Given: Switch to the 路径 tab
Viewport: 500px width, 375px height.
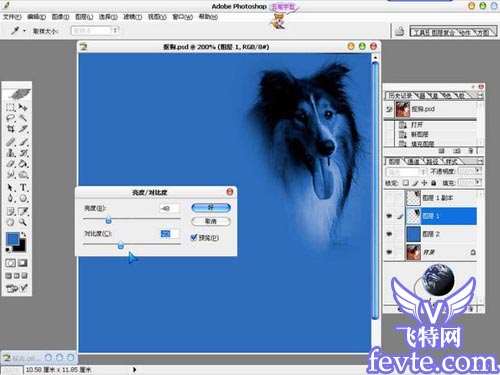Looking at the screenshot, I should [x=432, y=162].
